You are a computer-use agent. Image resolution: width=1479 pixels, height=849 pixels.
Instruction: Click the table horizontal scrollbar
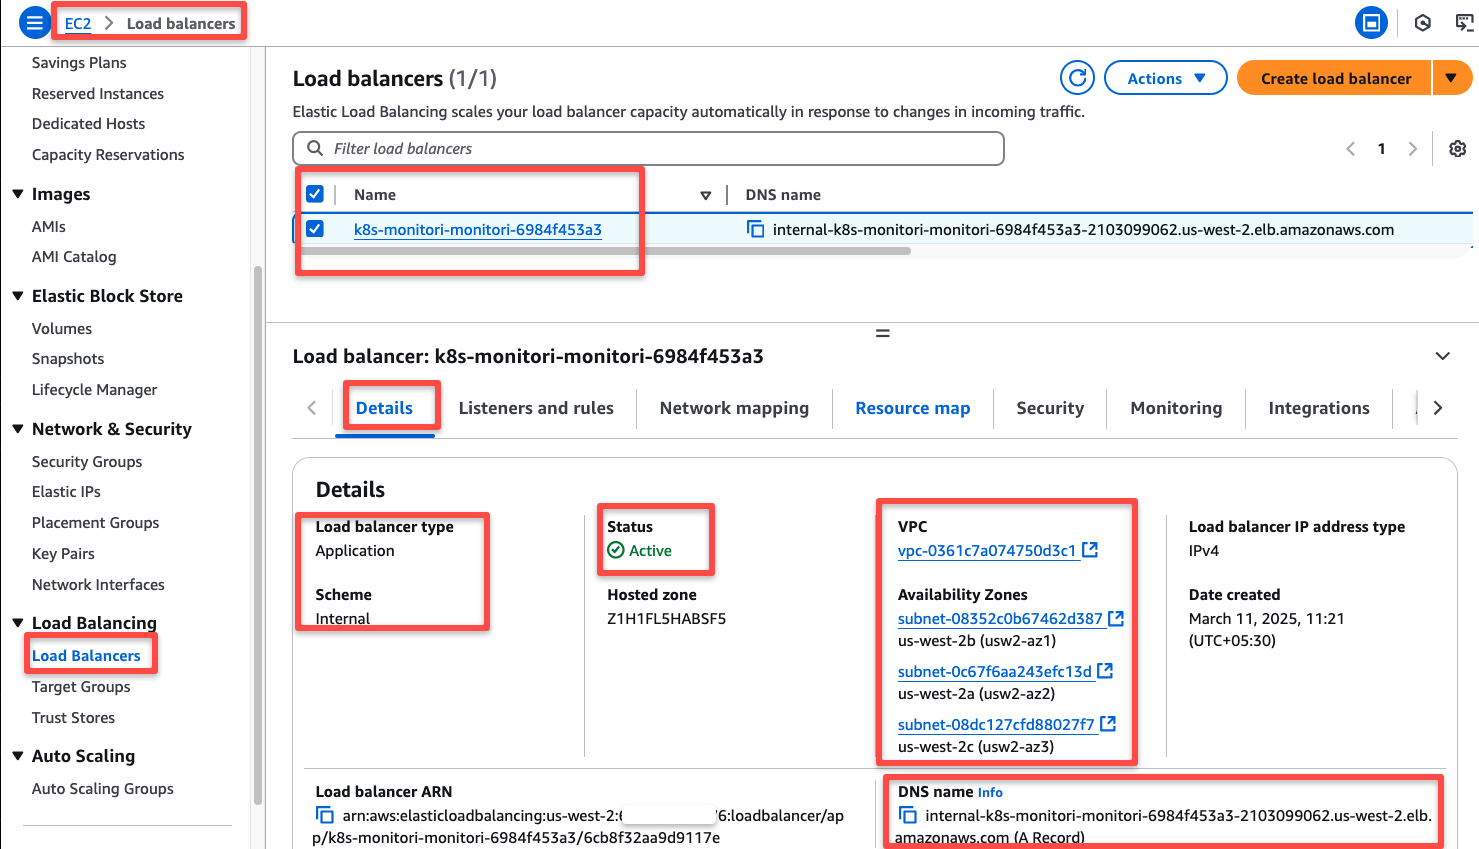(606, 251)
